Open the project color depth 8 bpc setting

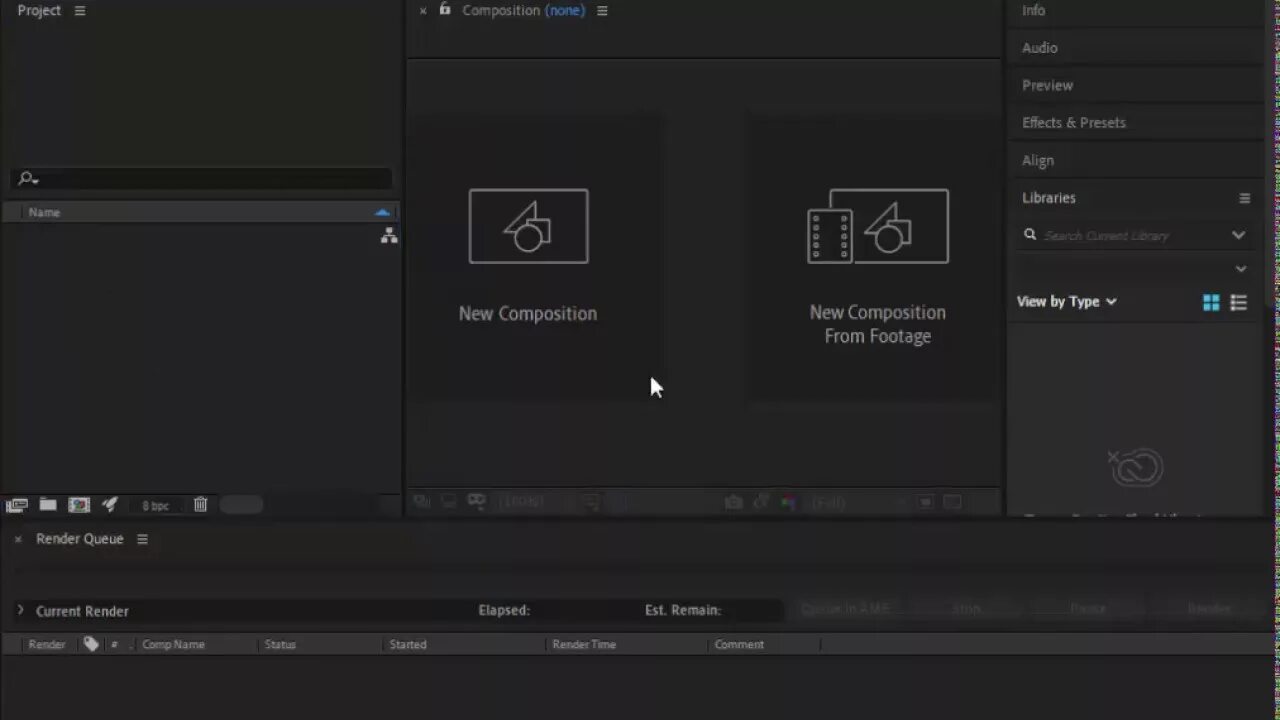pos(155,506)
